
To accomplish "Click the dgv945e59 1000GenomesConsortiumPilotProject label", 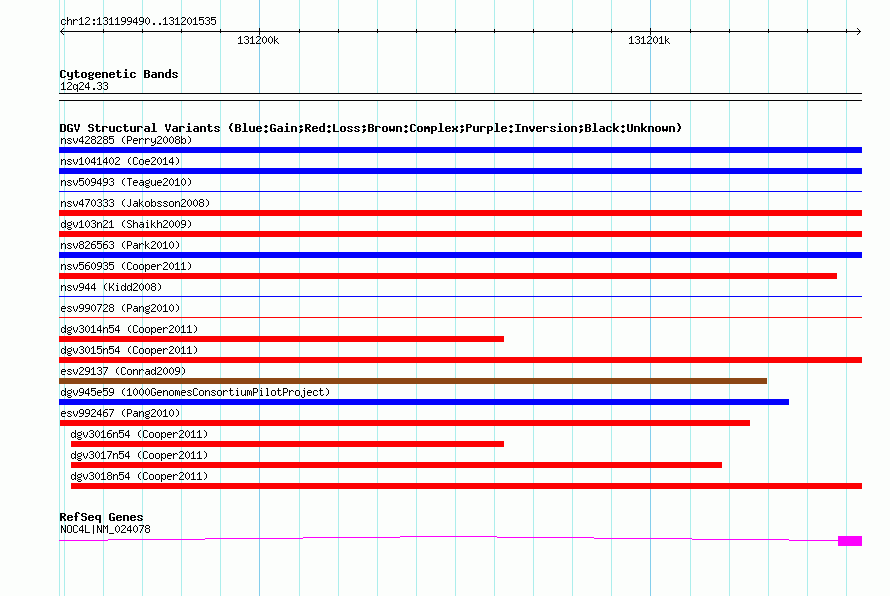I will (195, 392).
